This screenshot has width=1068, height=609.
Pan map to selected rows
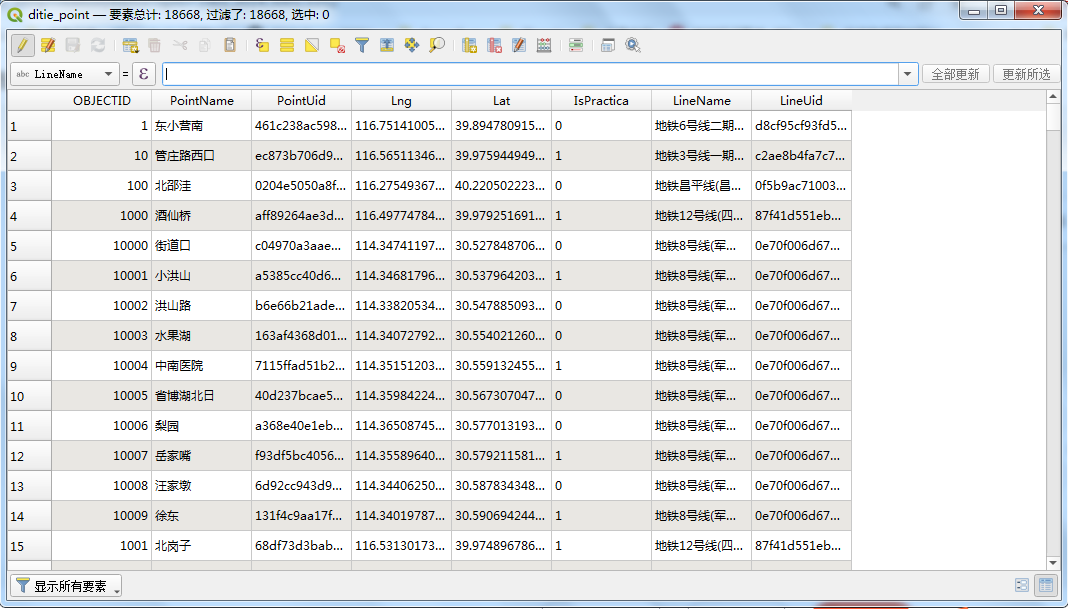coord(409,45)
